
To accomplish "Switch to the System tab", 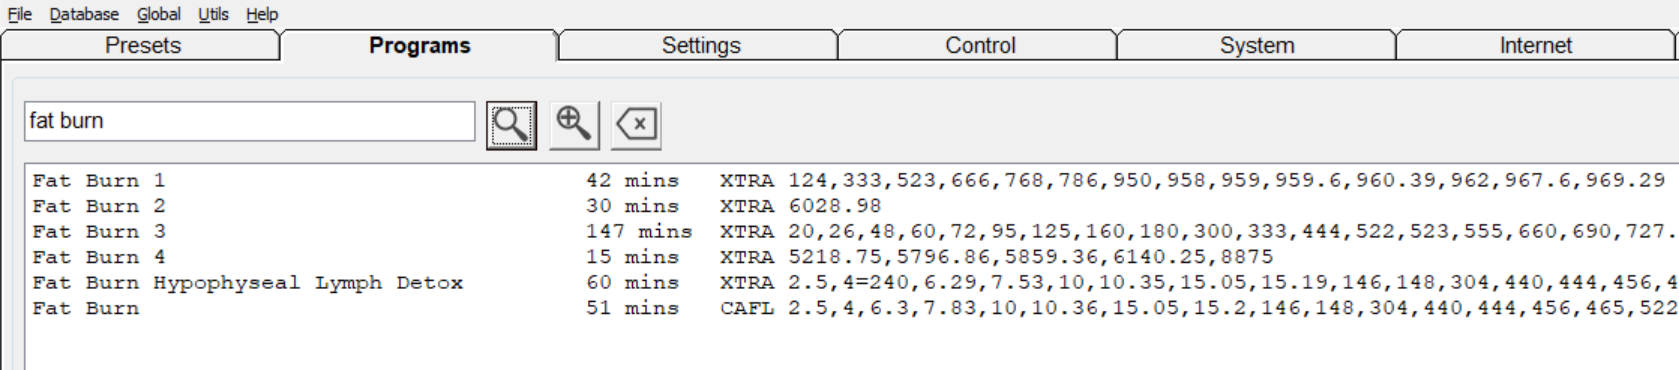I will click(1257, 46).
